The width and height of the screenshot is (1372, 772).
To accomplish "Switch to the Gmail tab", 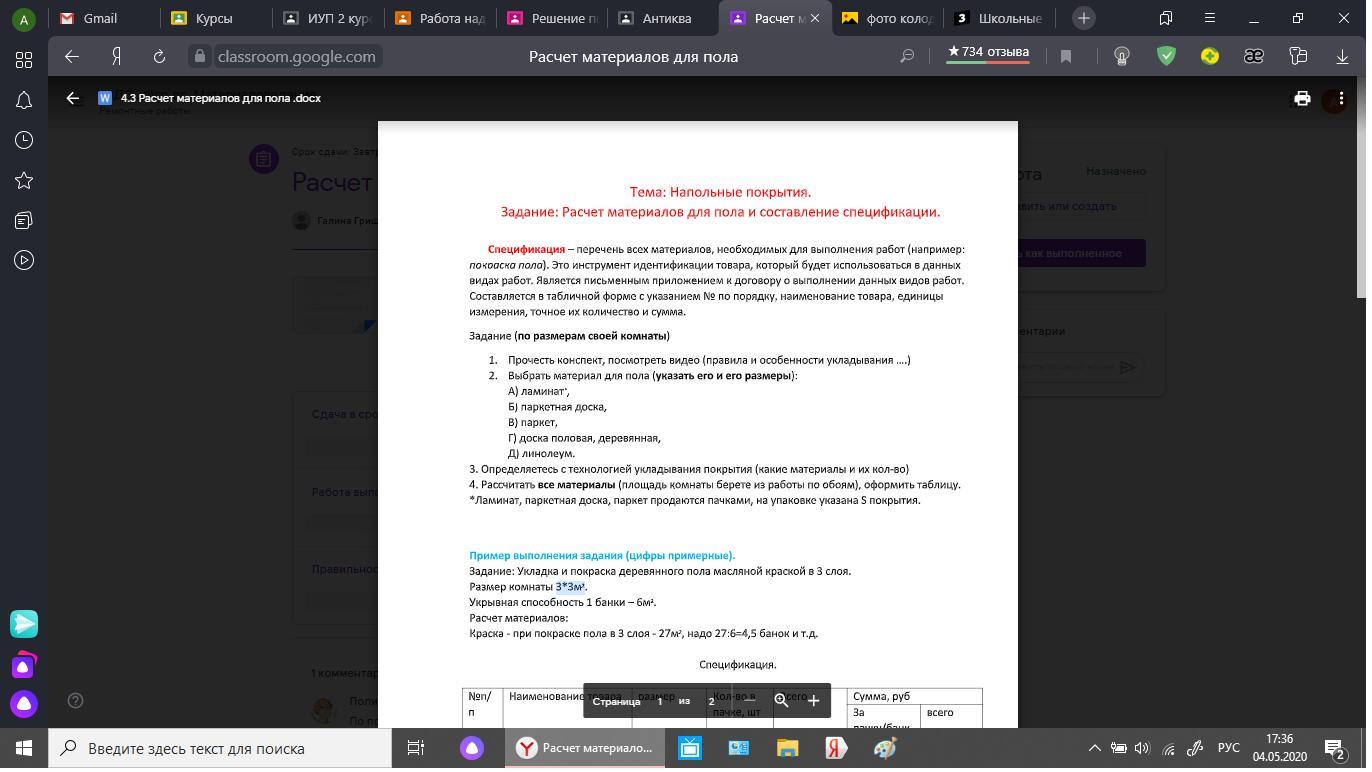I will pyautogui.click(x=99, y=18).
